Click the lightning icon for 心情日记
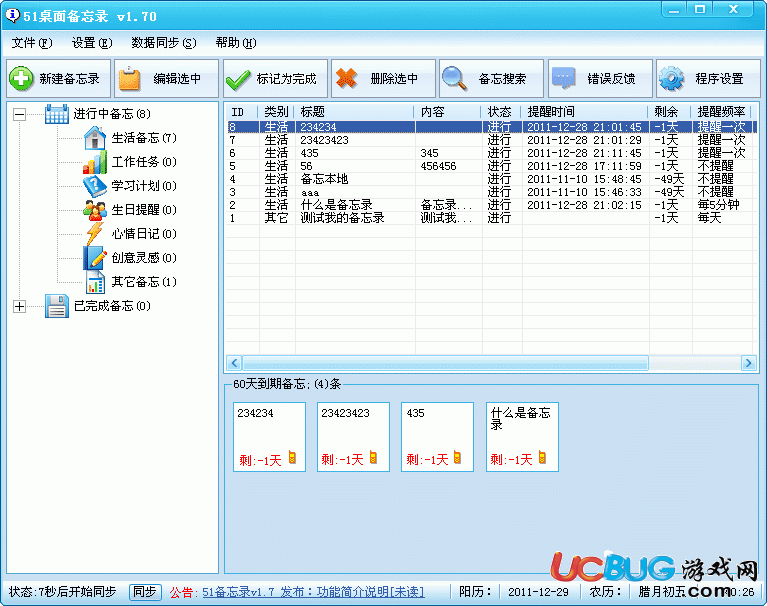This screenshot has height=606, width=767. coord(95,234)
